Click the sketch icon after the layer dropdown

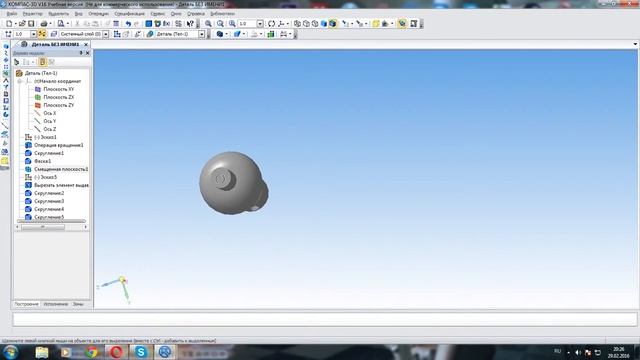[x=117, y=34]
